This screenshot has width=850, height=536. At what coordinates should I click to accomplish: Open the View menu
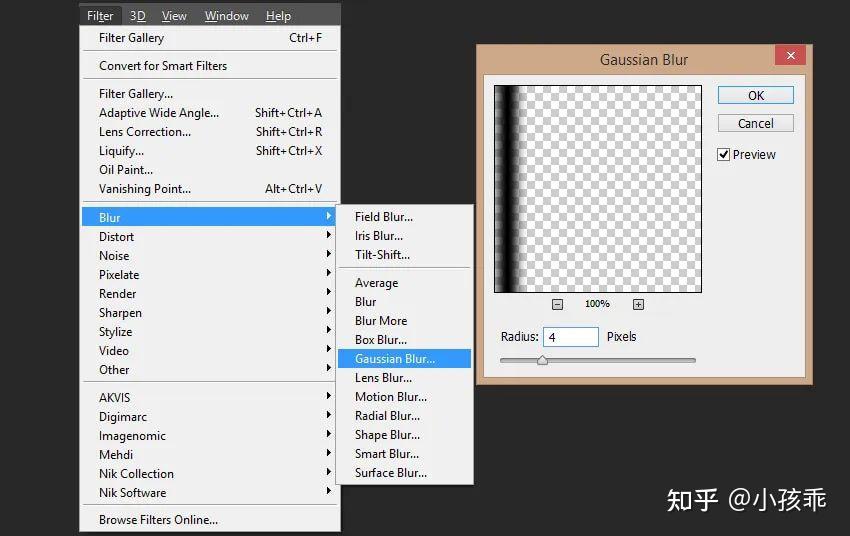pyautogui.click(x=174, y=16)
